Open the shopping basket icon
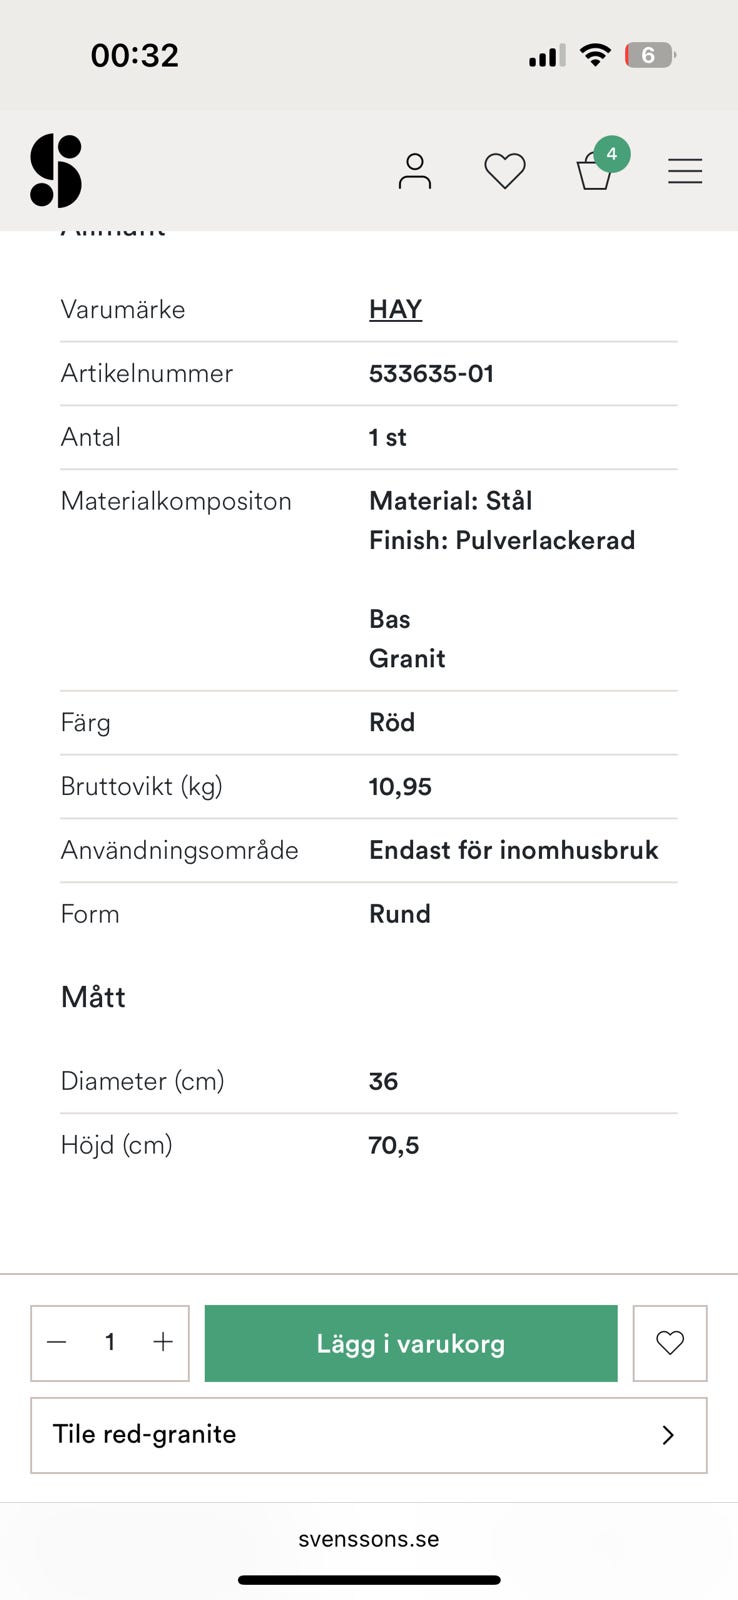The height and width of the screenshot is (1600, 738). click(594, 171)
